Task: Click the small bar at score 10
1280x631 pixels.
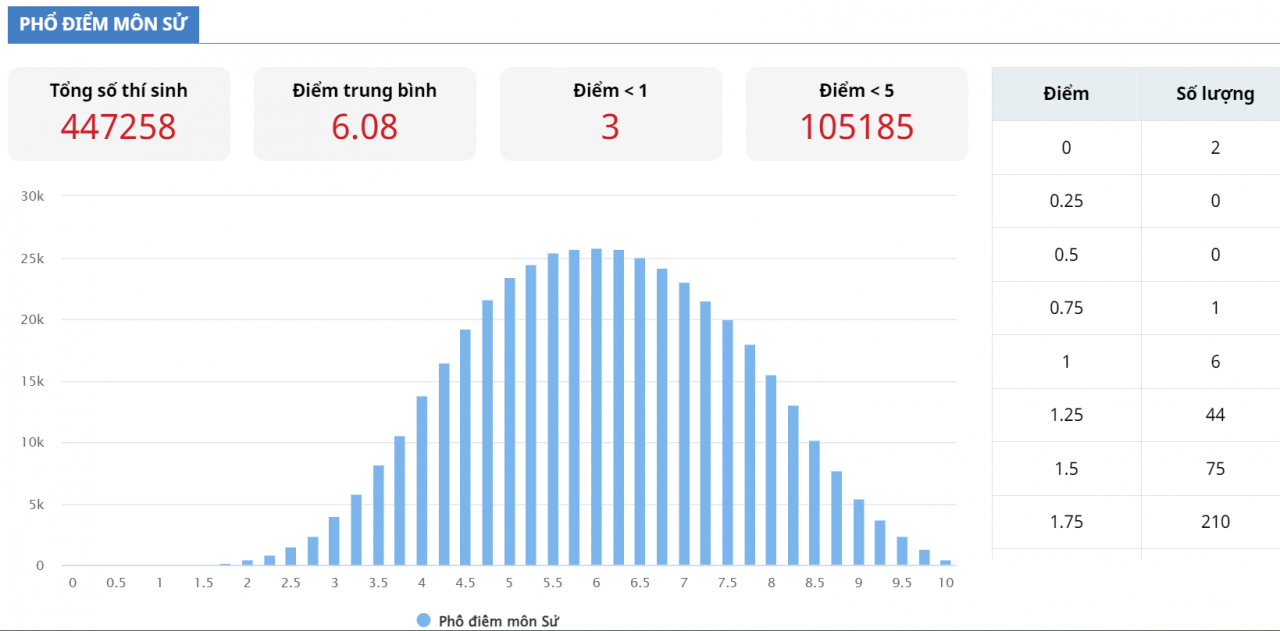Action: pos(946,563)
